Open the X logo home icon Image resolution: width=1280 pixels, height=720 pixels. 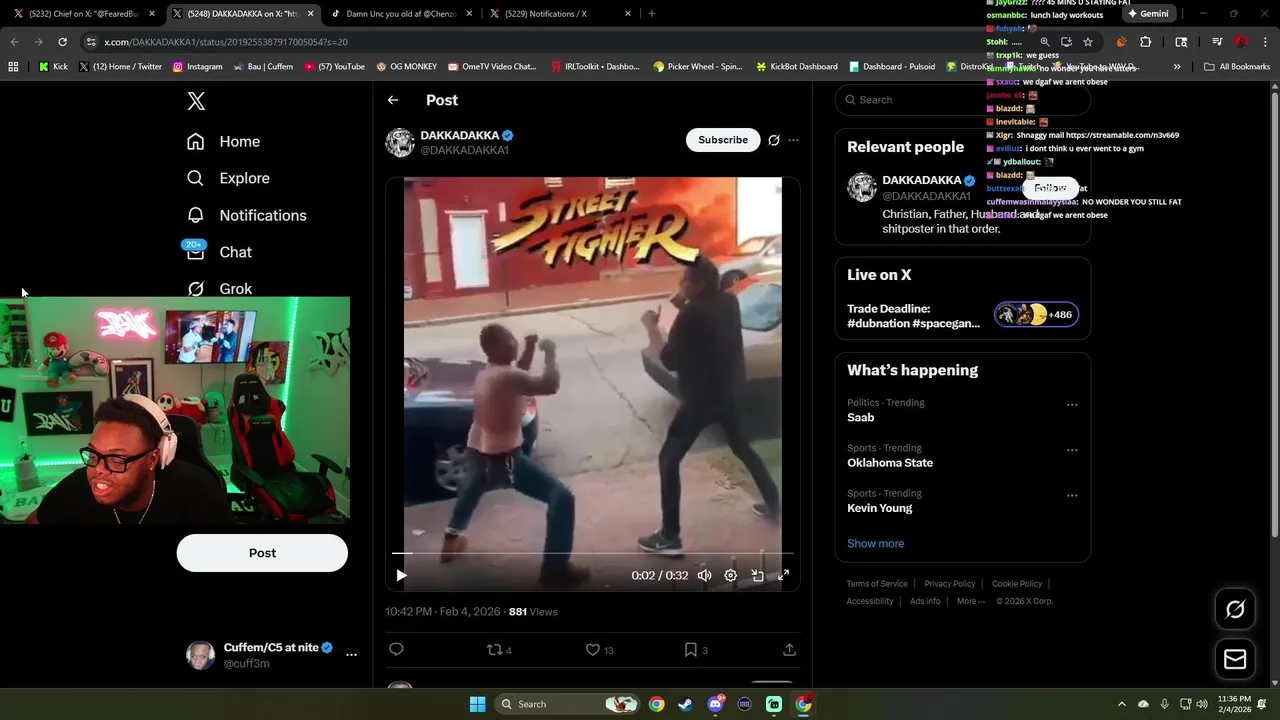coord(196,101)
